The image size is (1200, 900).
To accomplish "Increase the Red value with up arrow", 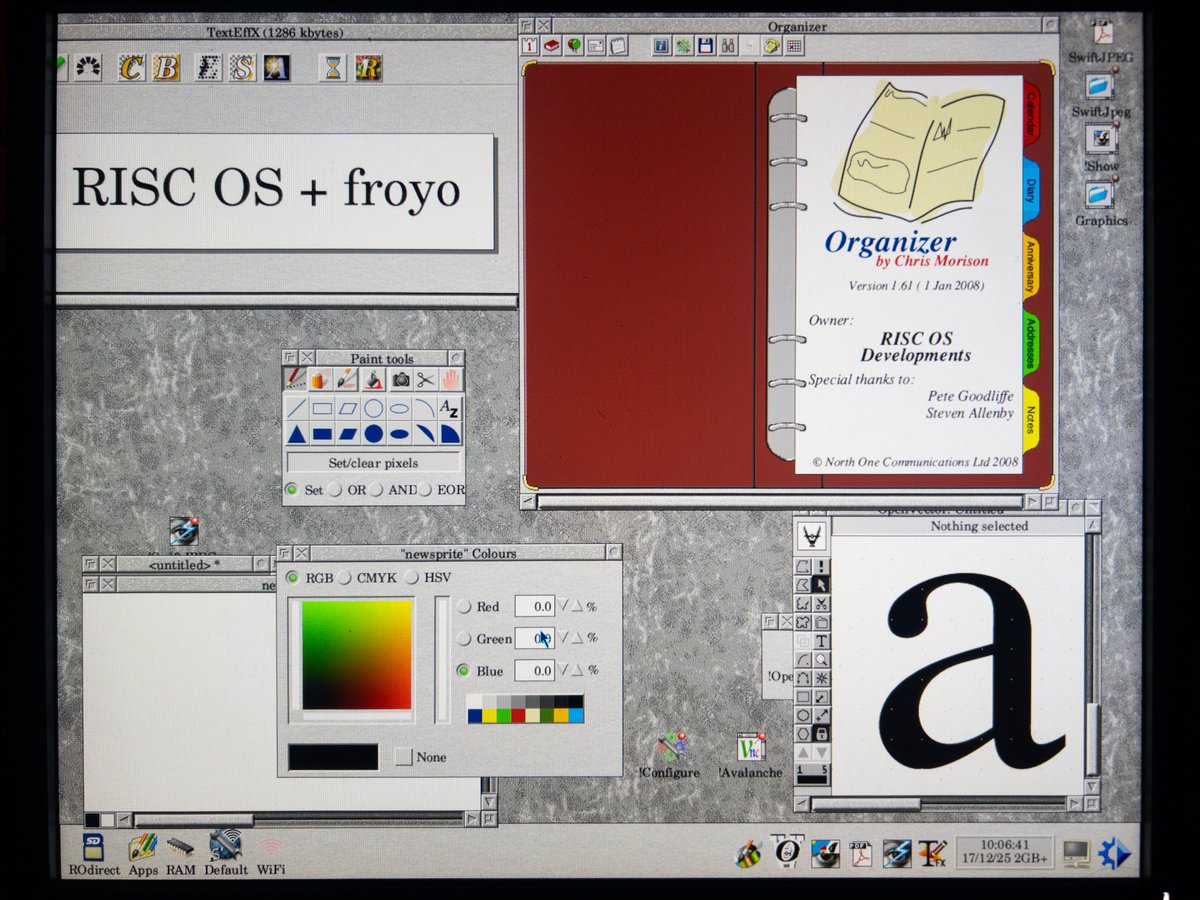I will click(577, 606).
